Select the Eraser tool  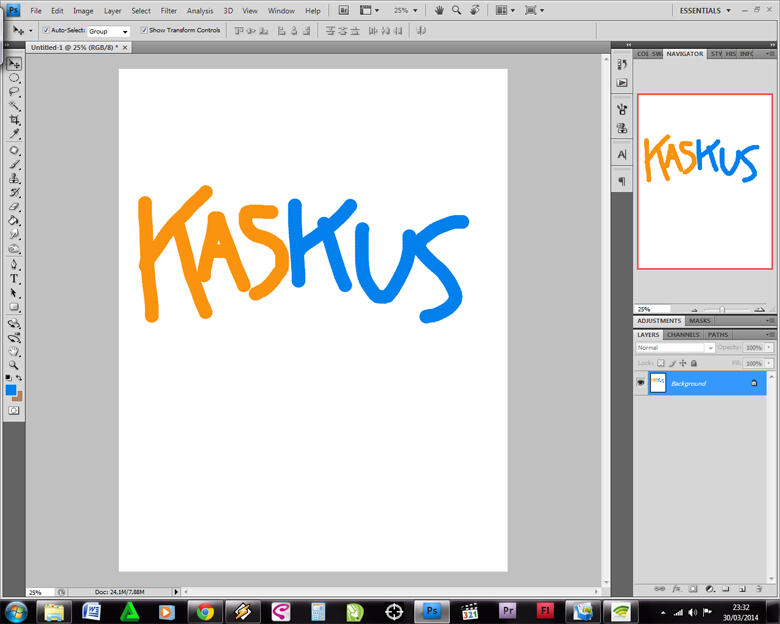click(x=14, y=207)
